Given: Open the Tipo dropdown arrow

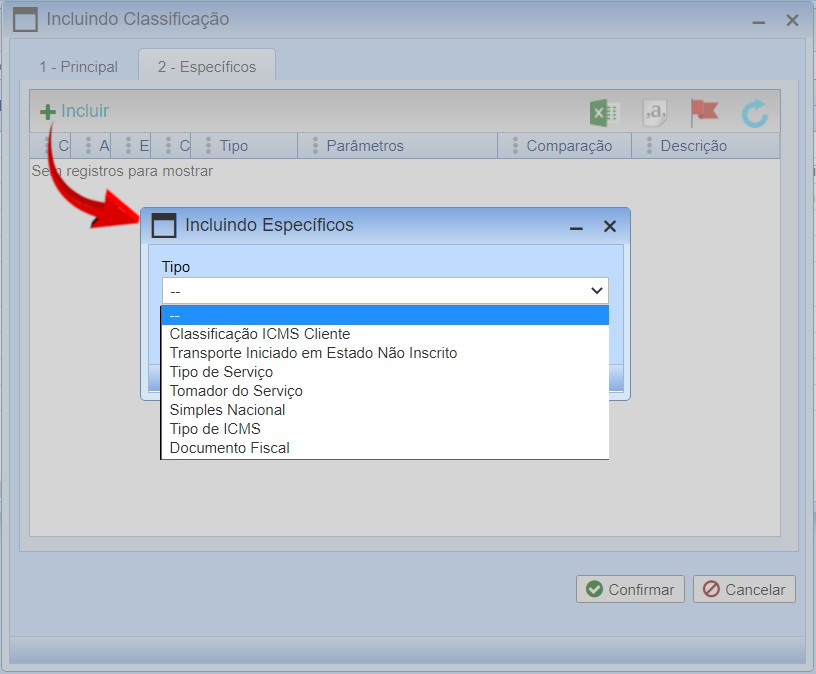Looking at the screenshot, I should 597,291.
